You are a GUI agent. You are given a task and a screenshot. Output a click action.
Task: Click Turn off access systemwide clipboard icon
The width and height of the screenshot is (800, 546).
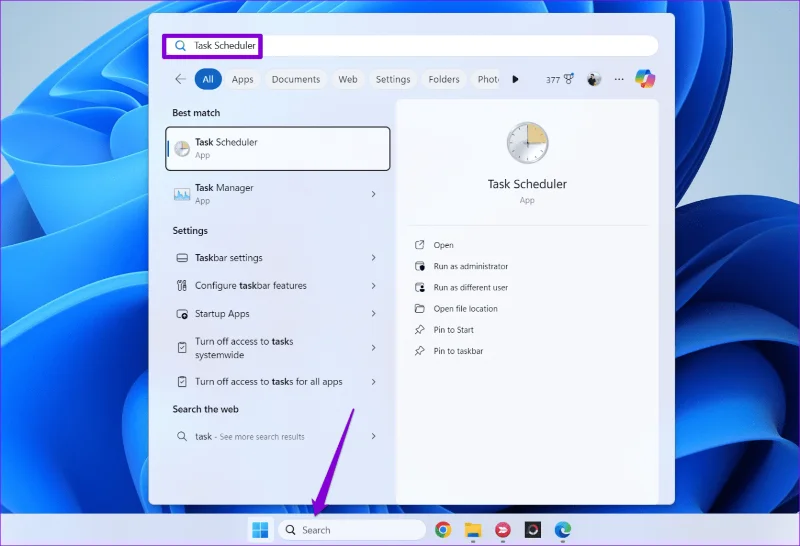182,348
